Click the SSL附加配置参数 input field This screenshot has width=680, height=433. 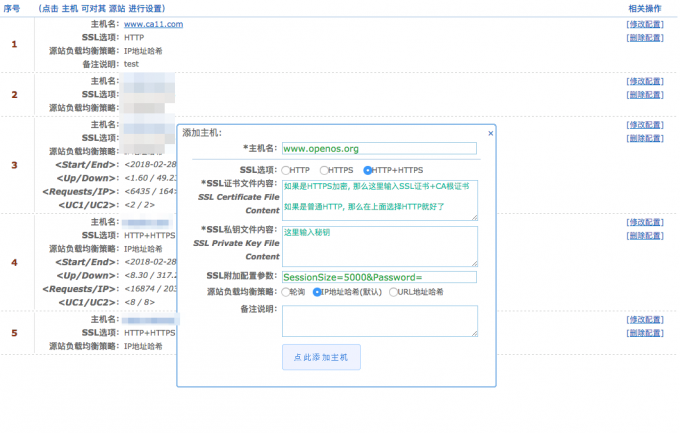tap(379, 277)
